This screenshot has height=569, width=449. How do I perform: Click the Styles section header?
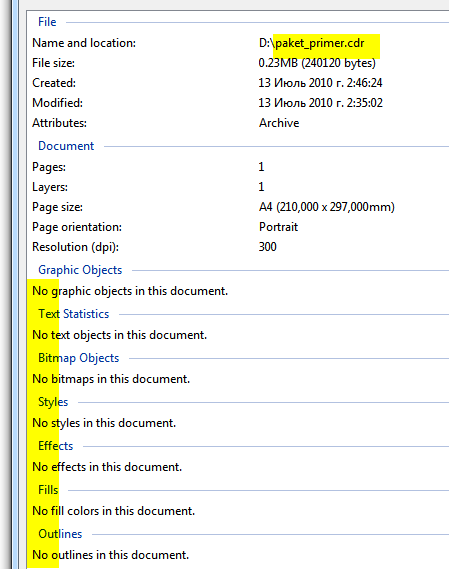click(x=53, y=402)
